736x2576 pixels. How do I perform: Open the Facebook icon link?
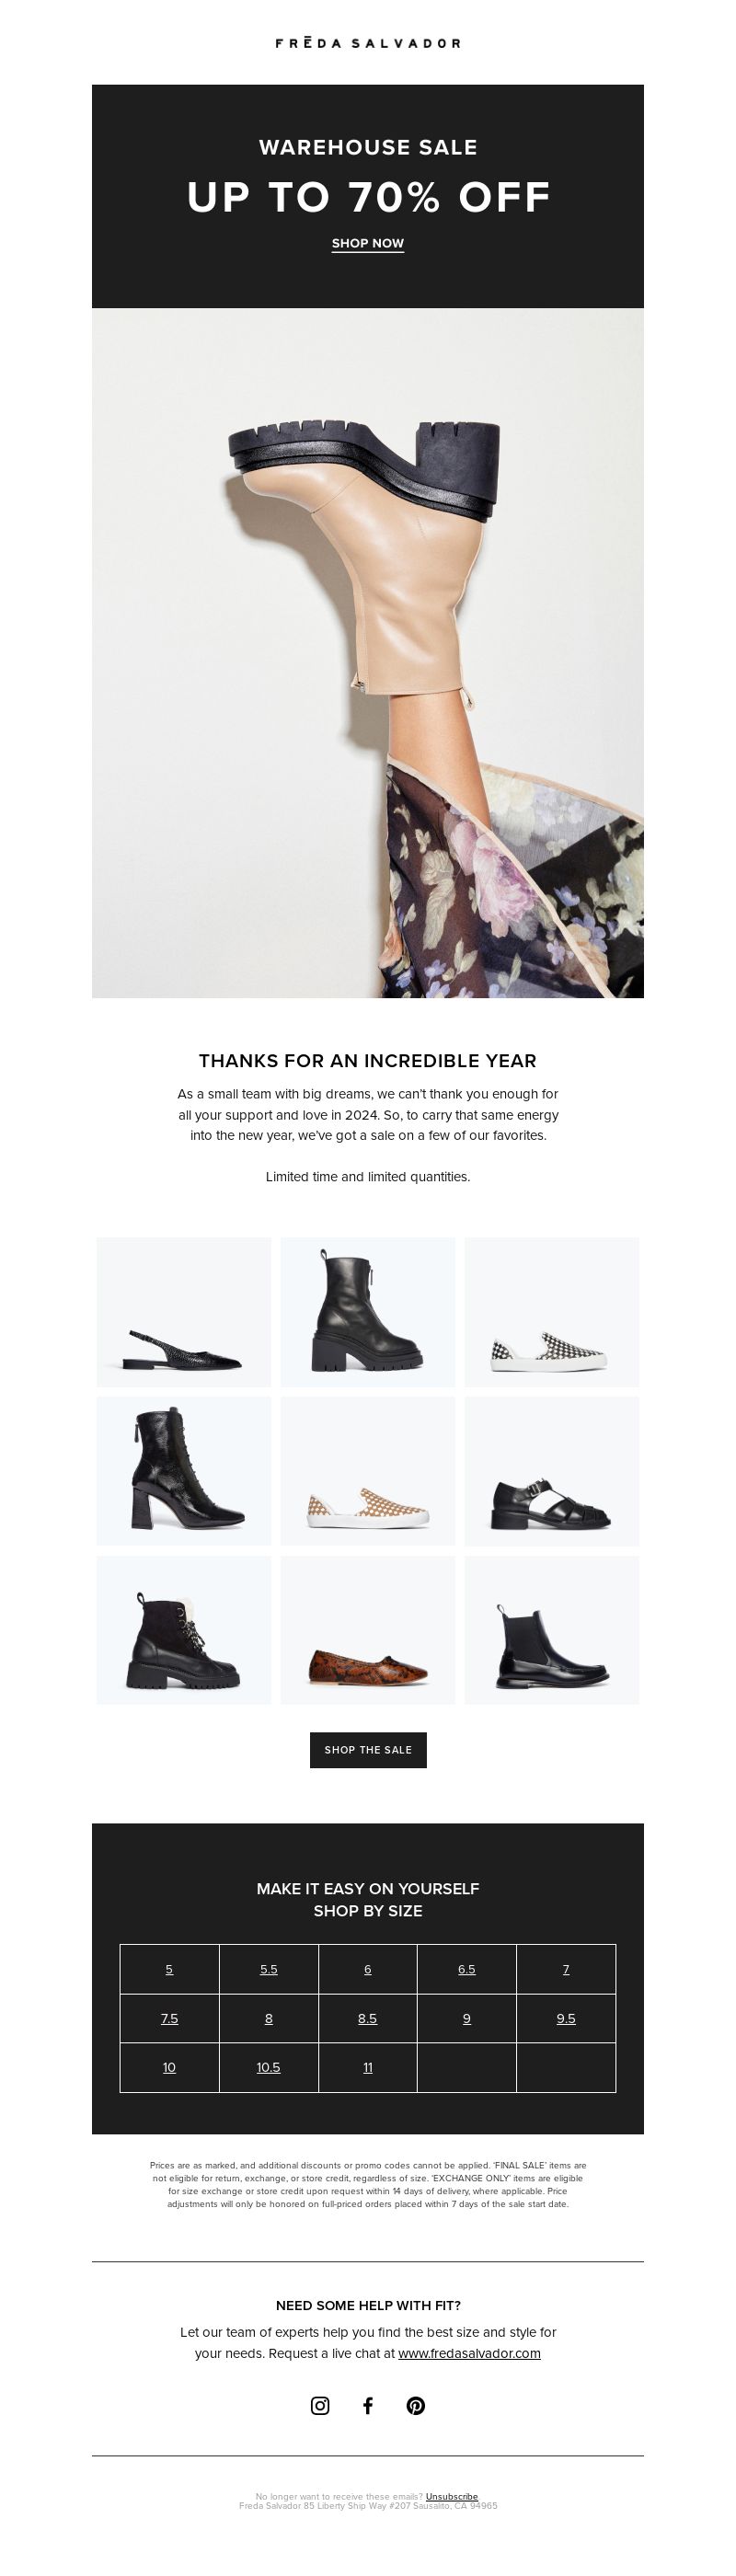368,2405
